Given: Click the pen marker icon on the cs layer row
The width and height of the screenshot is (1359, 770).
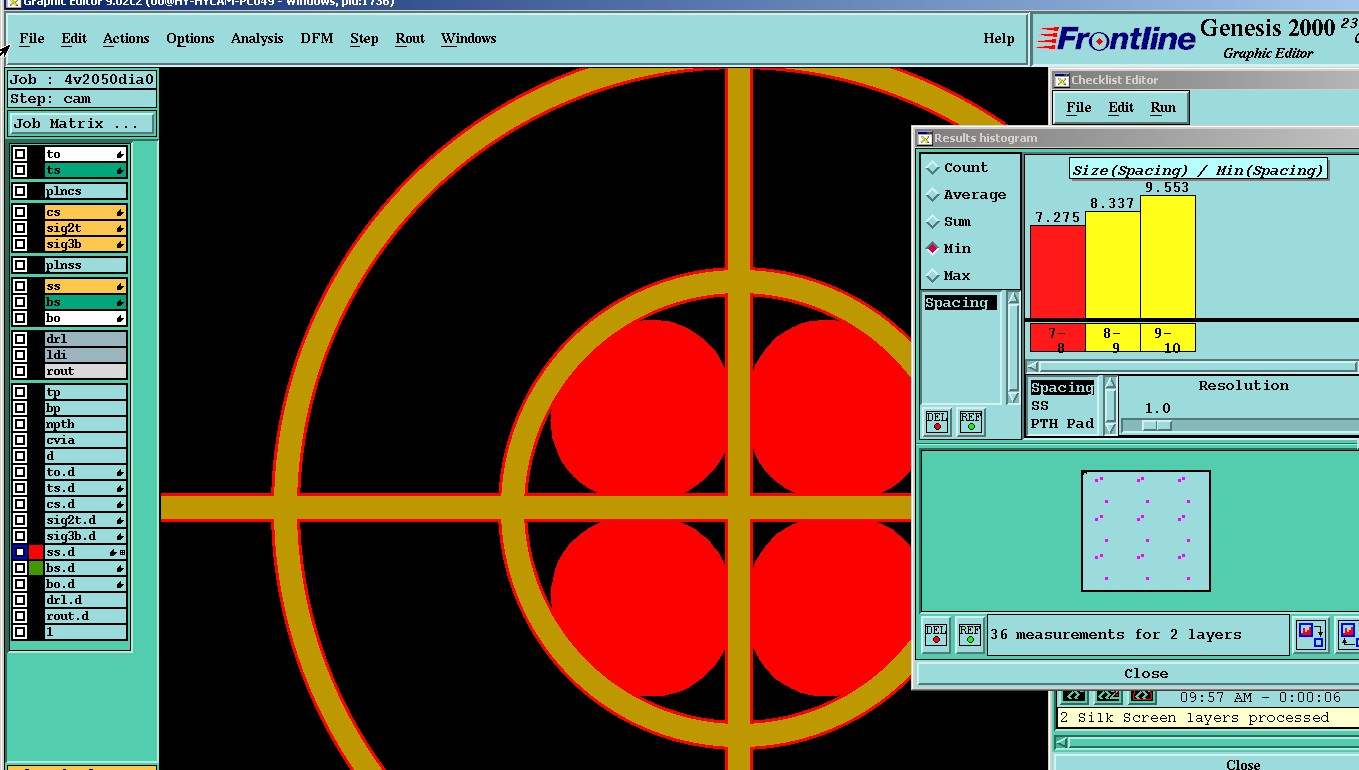Looking at the screenshot, I should click(120, 212).
